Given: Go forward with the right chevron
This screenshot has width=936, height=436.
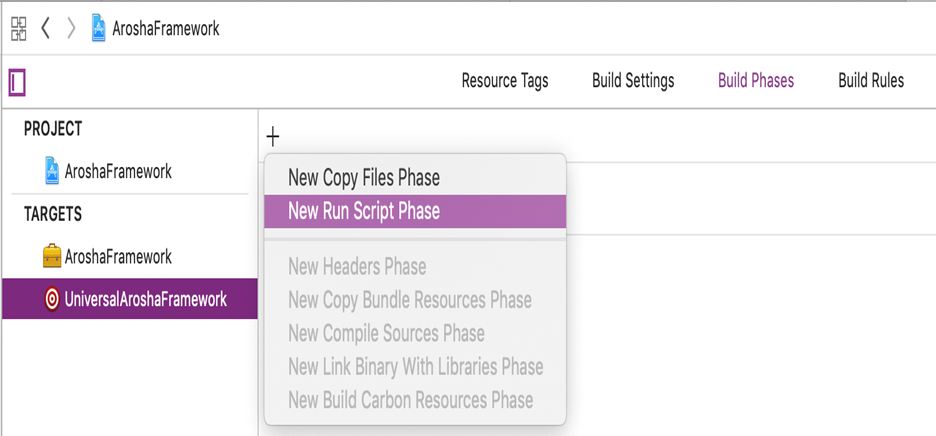Looking at the screenshot, I should click(x=71, y=28).
